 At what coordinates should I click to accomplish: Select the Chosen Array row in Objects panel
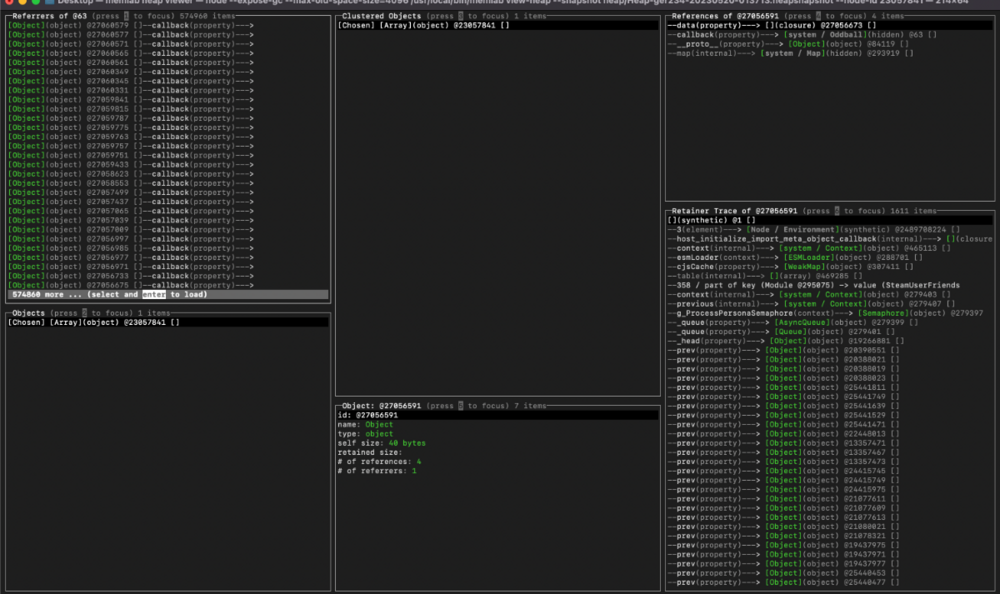(x=94, y=322)
